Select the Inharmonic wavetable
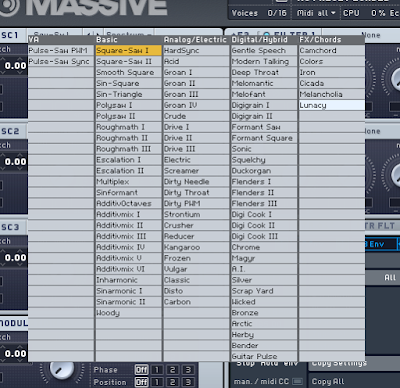400x388 pixels. click(x=128, y=280)
